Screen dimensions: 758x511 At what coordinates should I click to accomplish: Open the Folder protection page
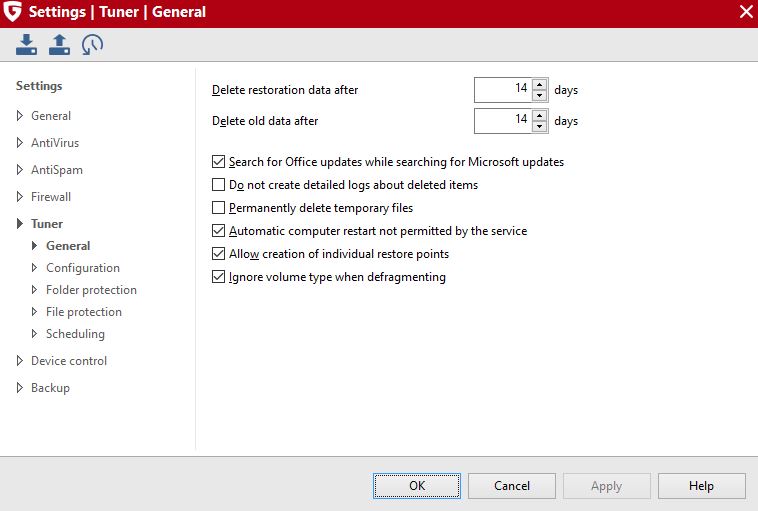[x=91, y=290]
